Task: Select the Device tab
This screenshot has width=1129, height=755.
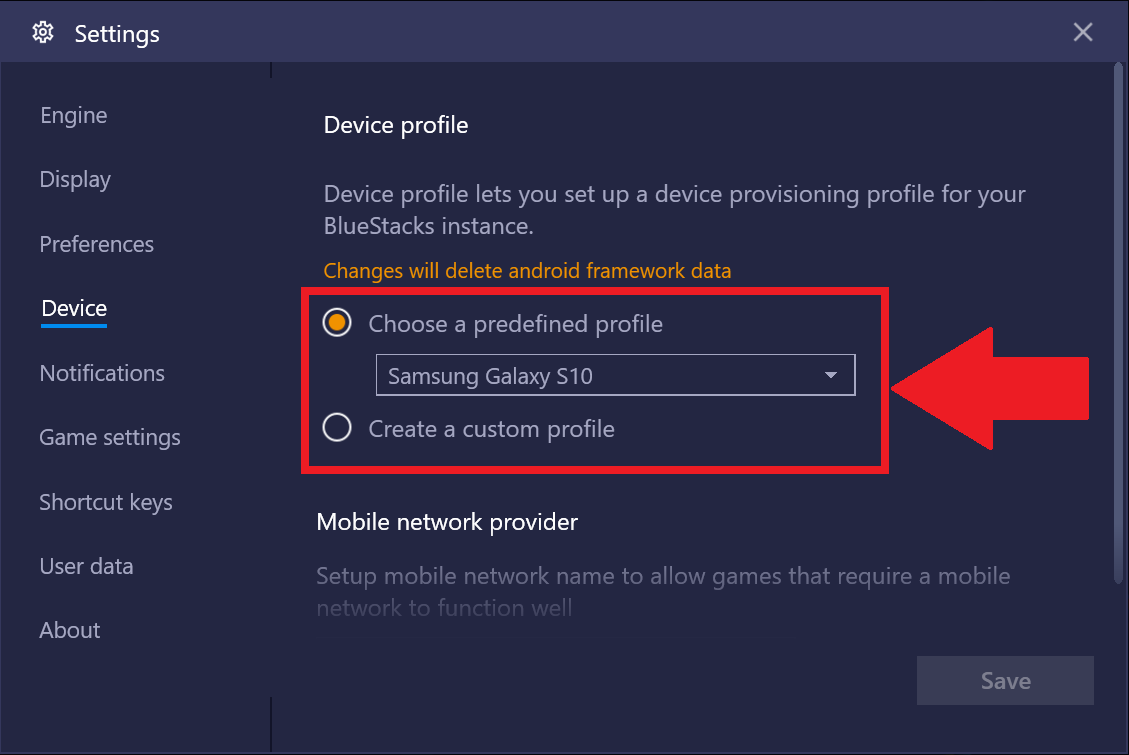Action: (74, 308)
